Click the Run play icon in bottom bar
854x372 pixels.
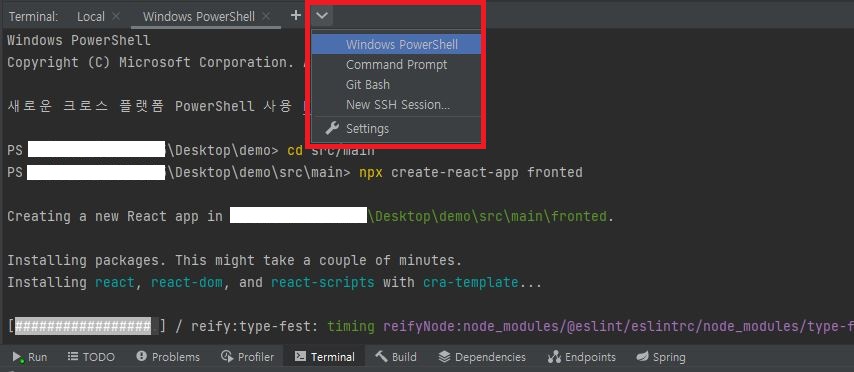tap(18, 357)
